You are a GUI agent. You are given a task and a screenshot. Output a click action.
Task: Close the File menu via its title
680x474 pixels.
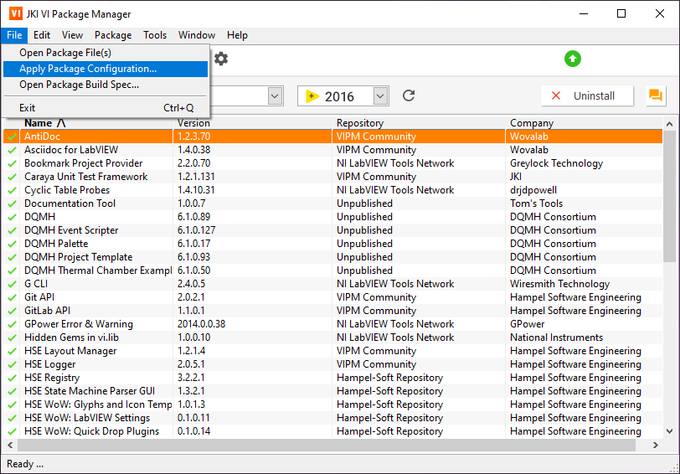pyautogui.click(x=14, y=35)
